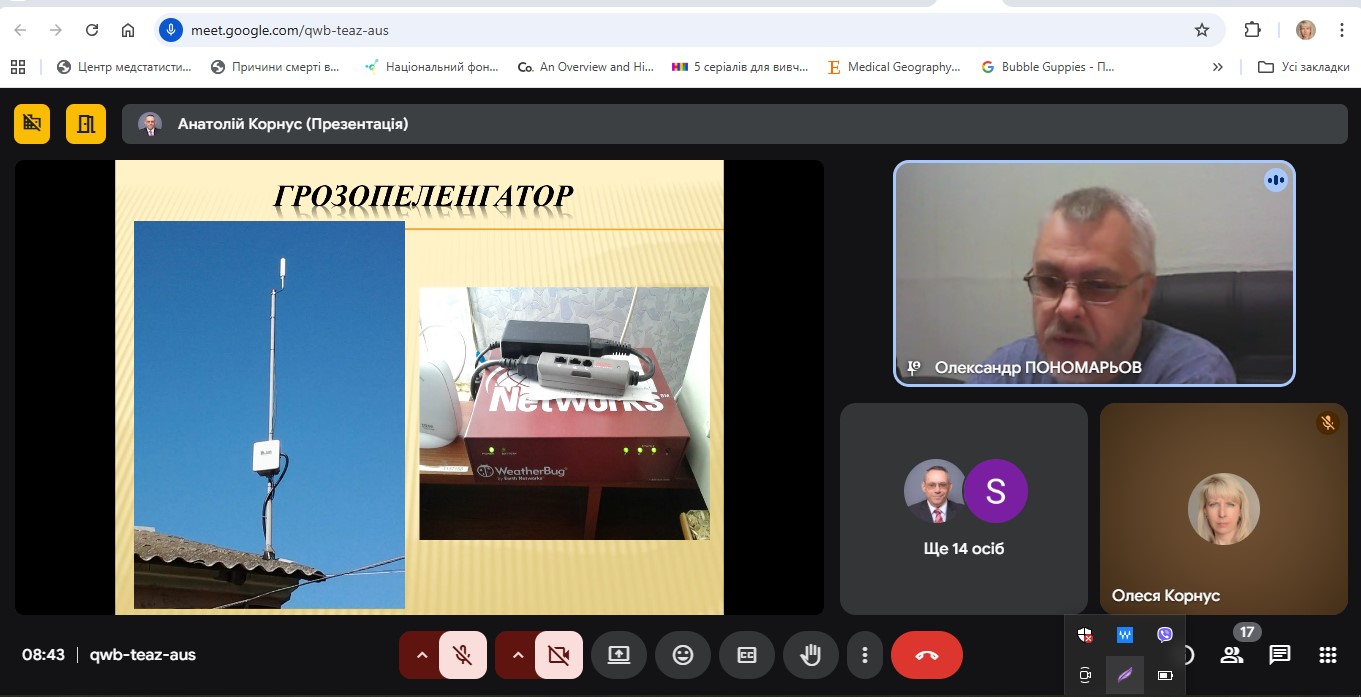Open the people list showing 17 participants
Image resolution: width=1361 pixels, height=697 pixels.
[x=1232, y=655]
